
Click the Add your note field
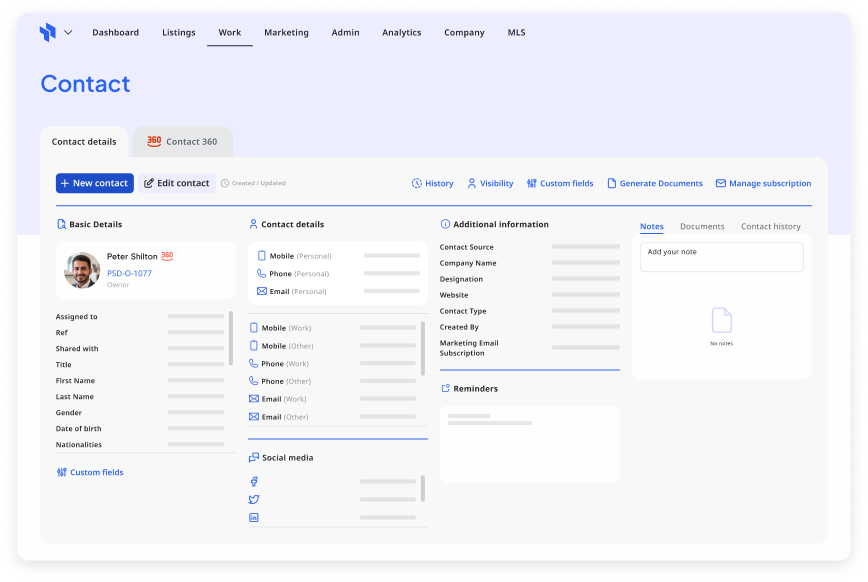click(721, 257)
